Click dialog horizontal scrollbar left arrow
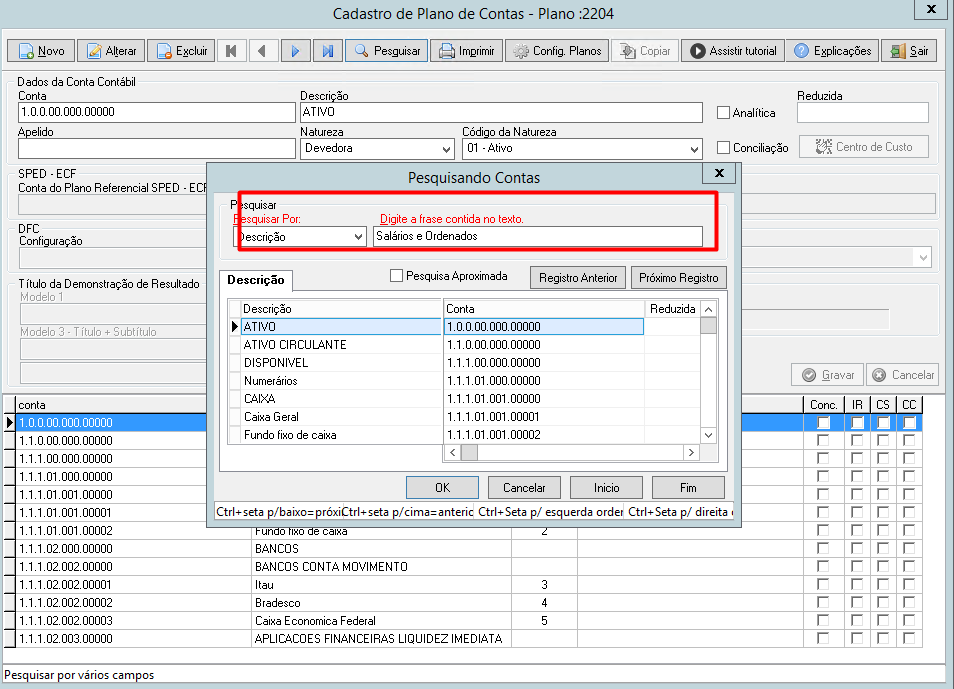The width and height of the screenshot is (954, 689). [452, 452]
